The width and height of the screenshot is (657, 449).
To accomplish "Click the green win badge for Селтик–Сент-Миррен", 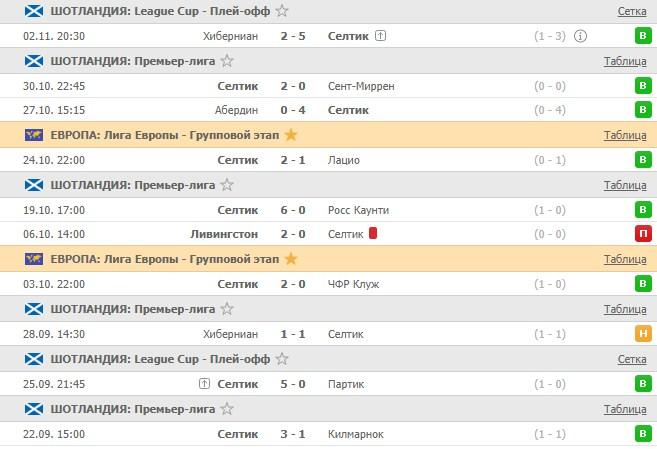I will coord(643,86).
